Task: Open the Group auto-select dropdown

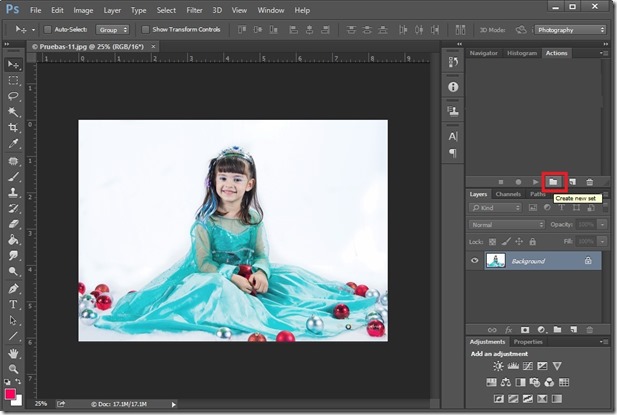Action: (113, 30)
